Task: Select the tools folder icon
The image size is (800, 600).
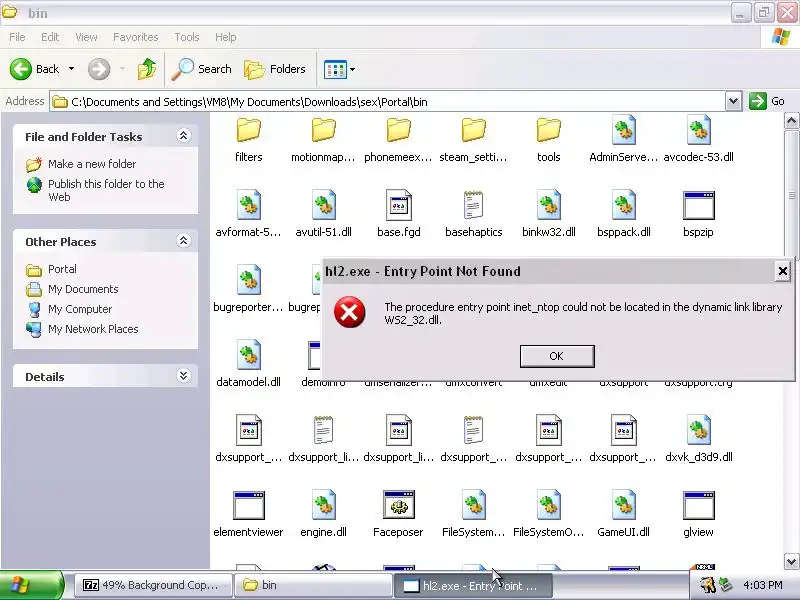Action: click(548, 130)
